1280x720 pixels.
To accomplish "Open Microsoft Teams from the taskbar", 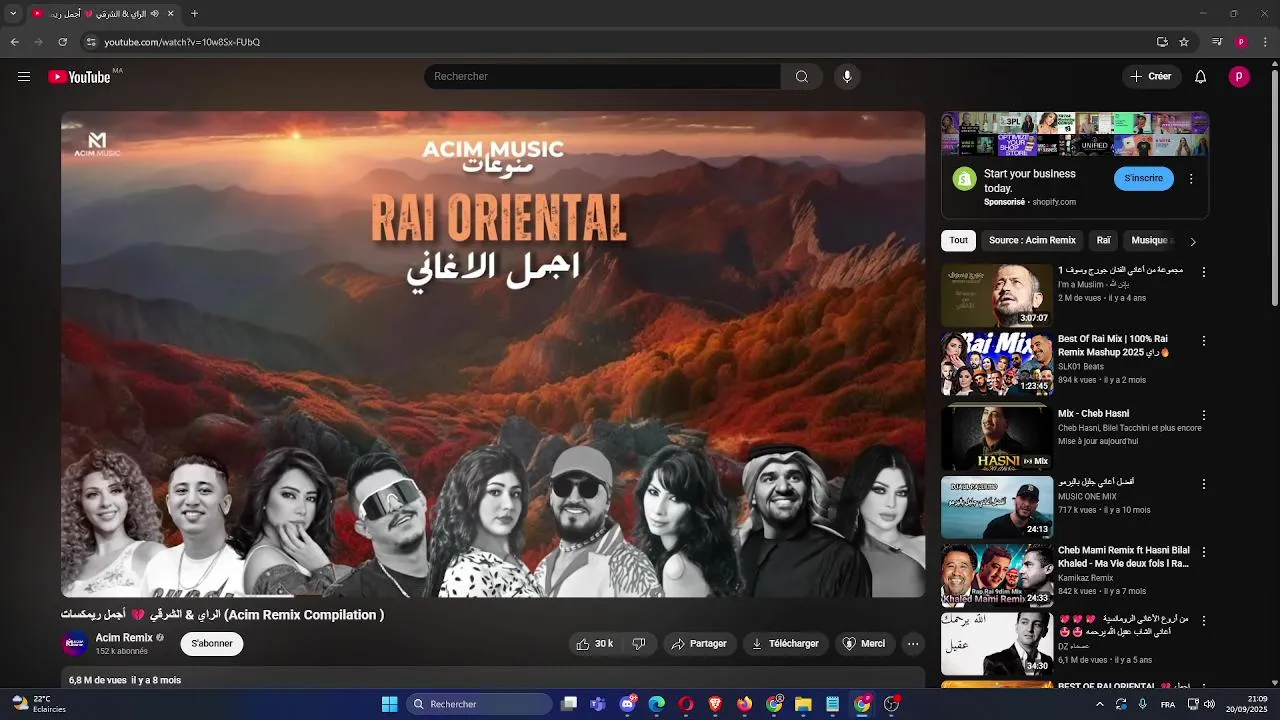I will 598,704.
